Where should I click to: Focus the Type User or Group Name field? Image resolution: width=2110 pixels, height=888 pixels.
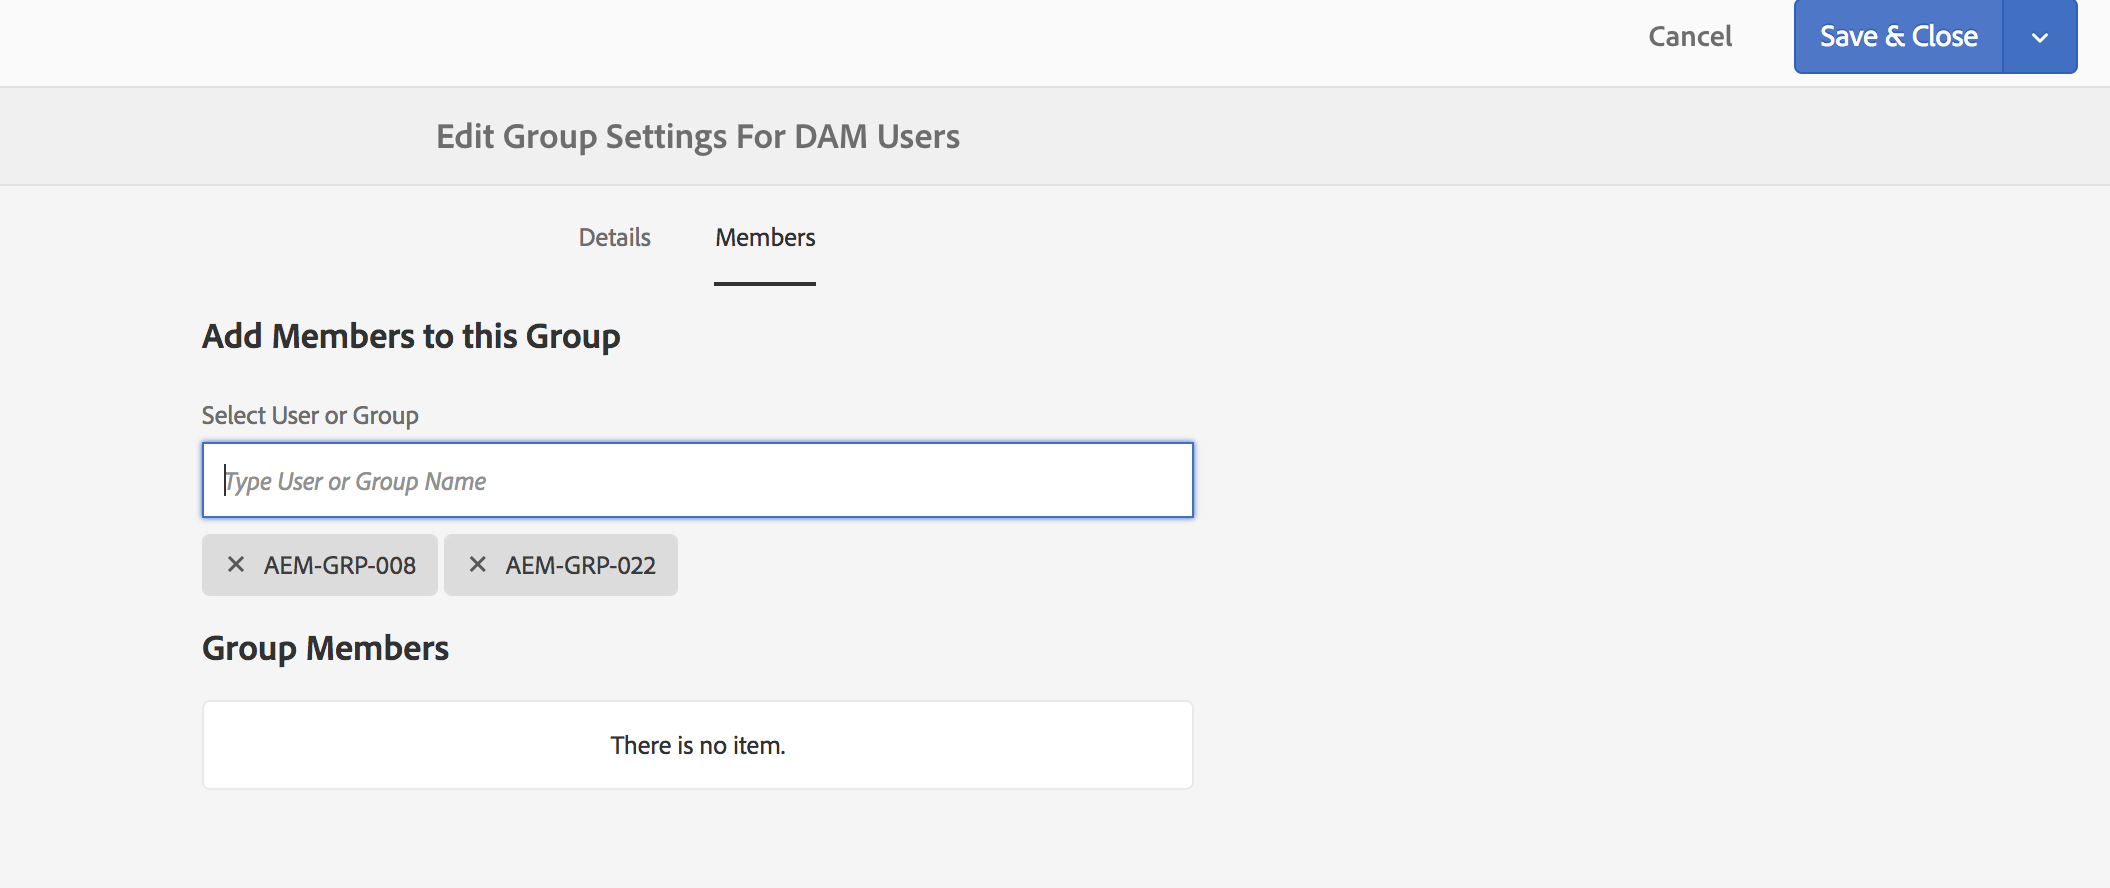click(x=697, y=481)
